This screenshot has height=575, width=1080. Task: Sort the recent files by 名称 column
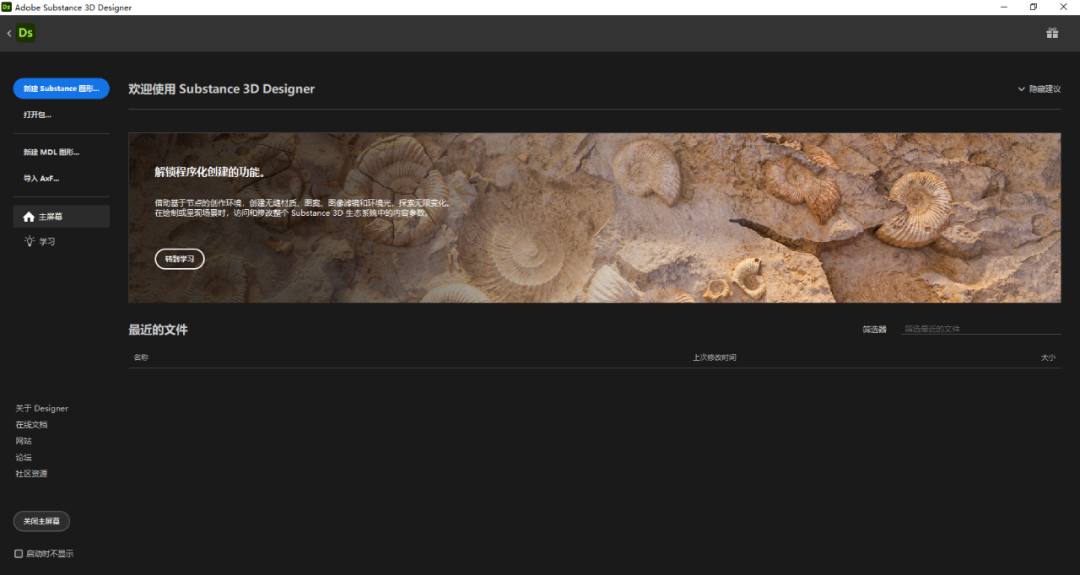click(141, 357)
